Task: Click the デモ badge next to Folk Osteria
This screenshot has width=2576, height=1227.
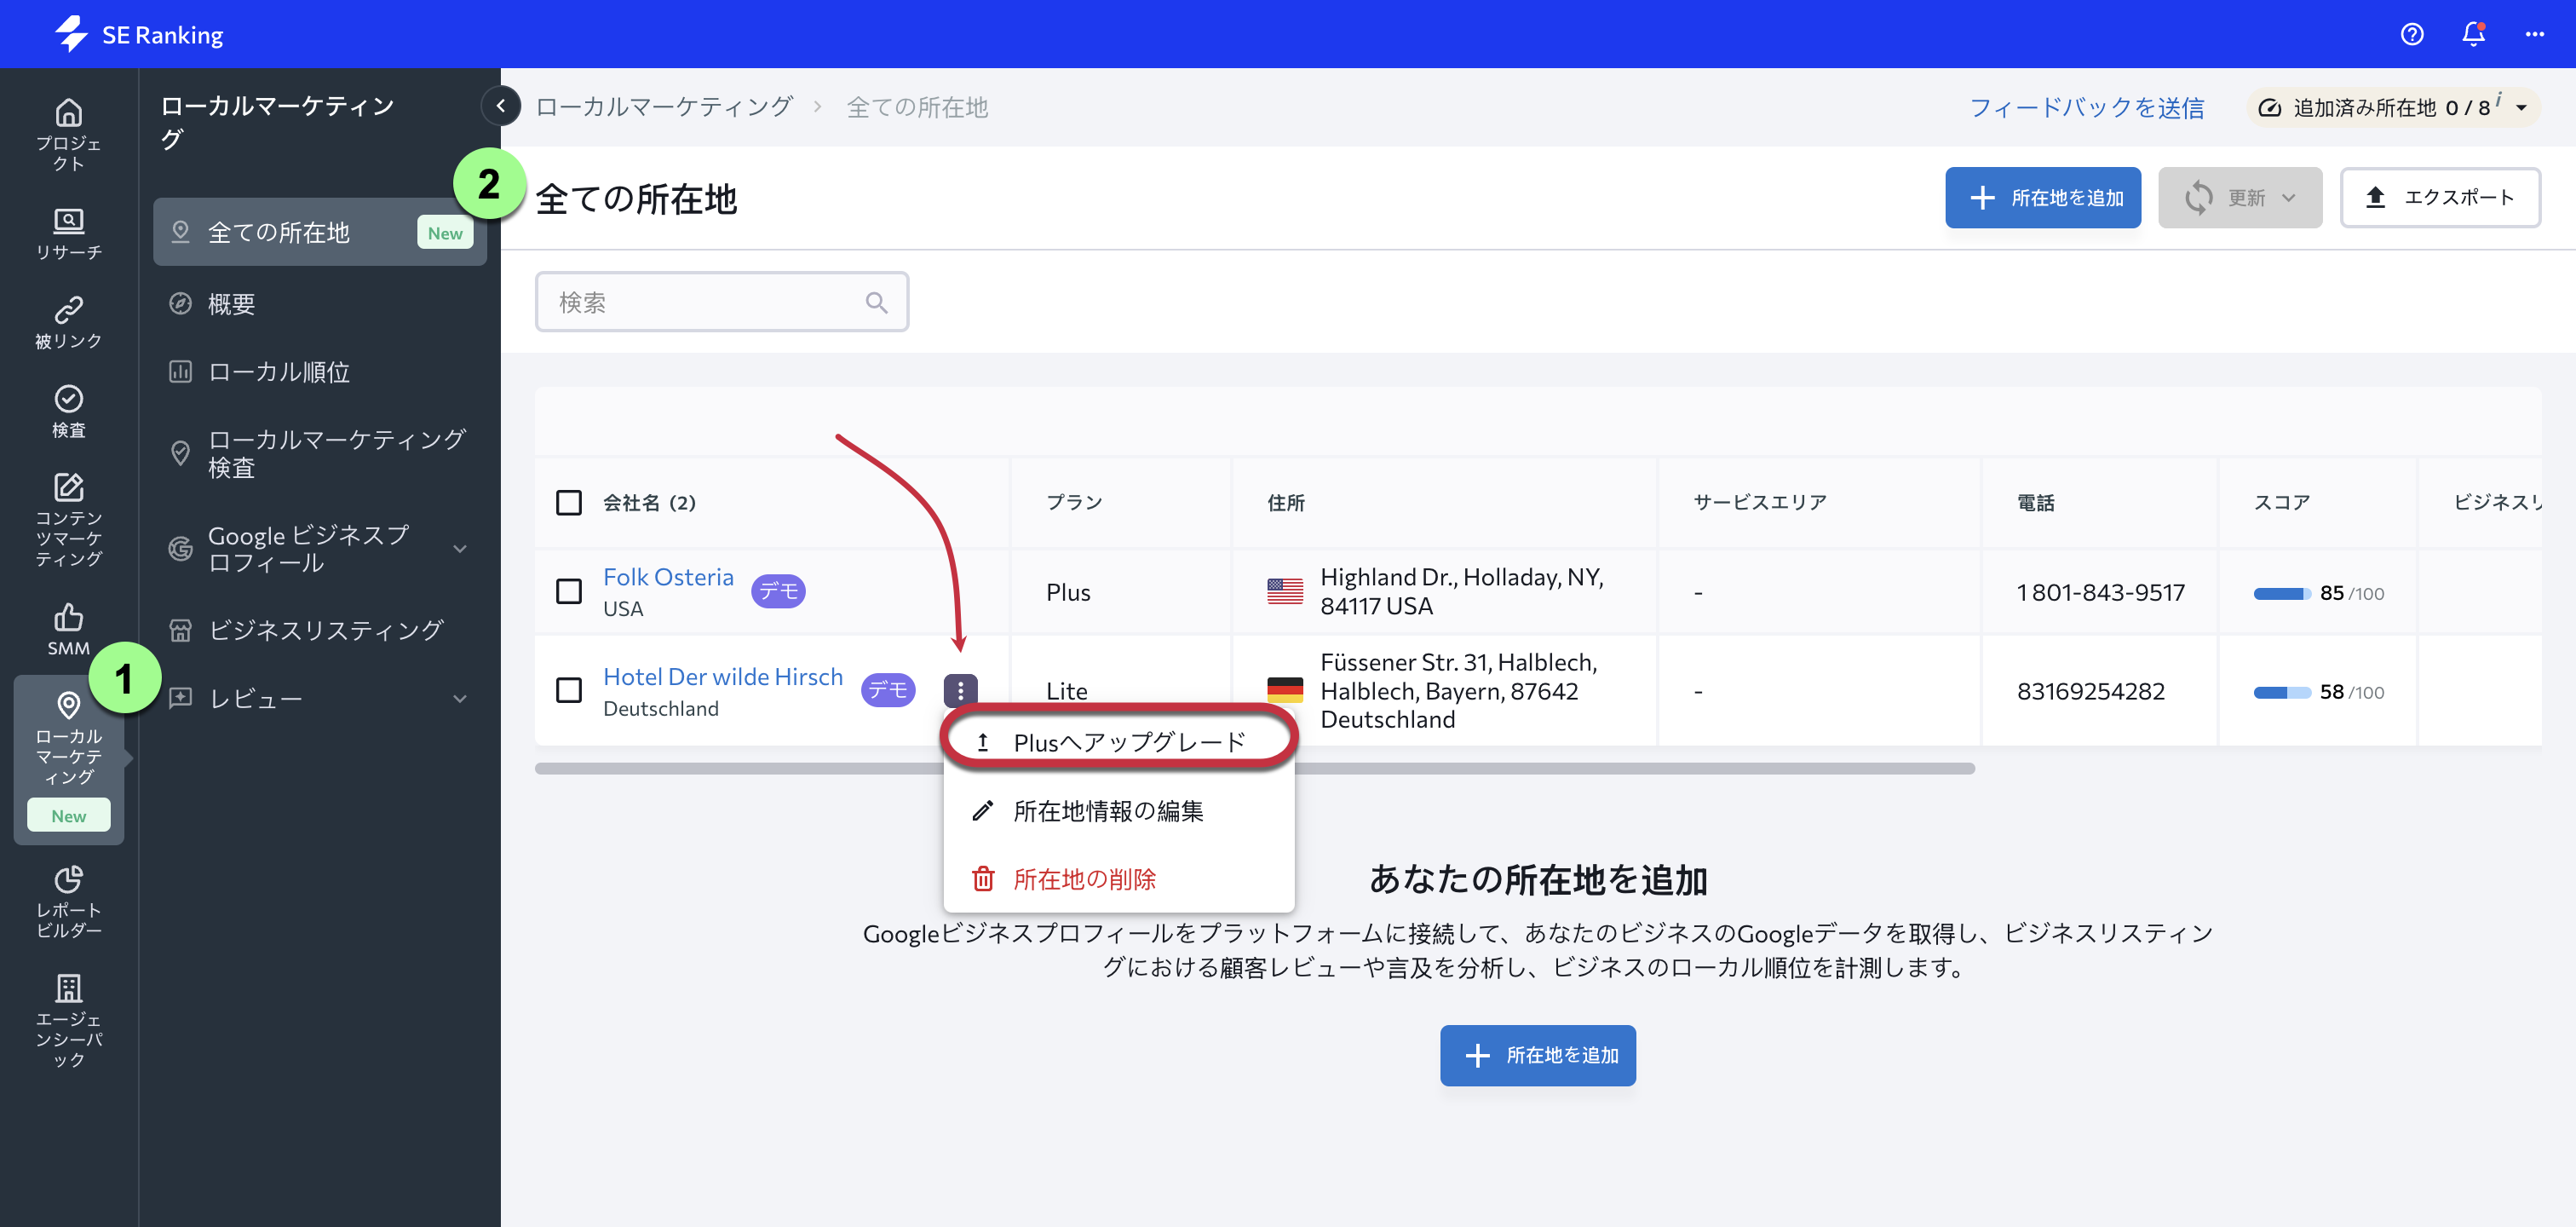Action: [x=778, y=591]
